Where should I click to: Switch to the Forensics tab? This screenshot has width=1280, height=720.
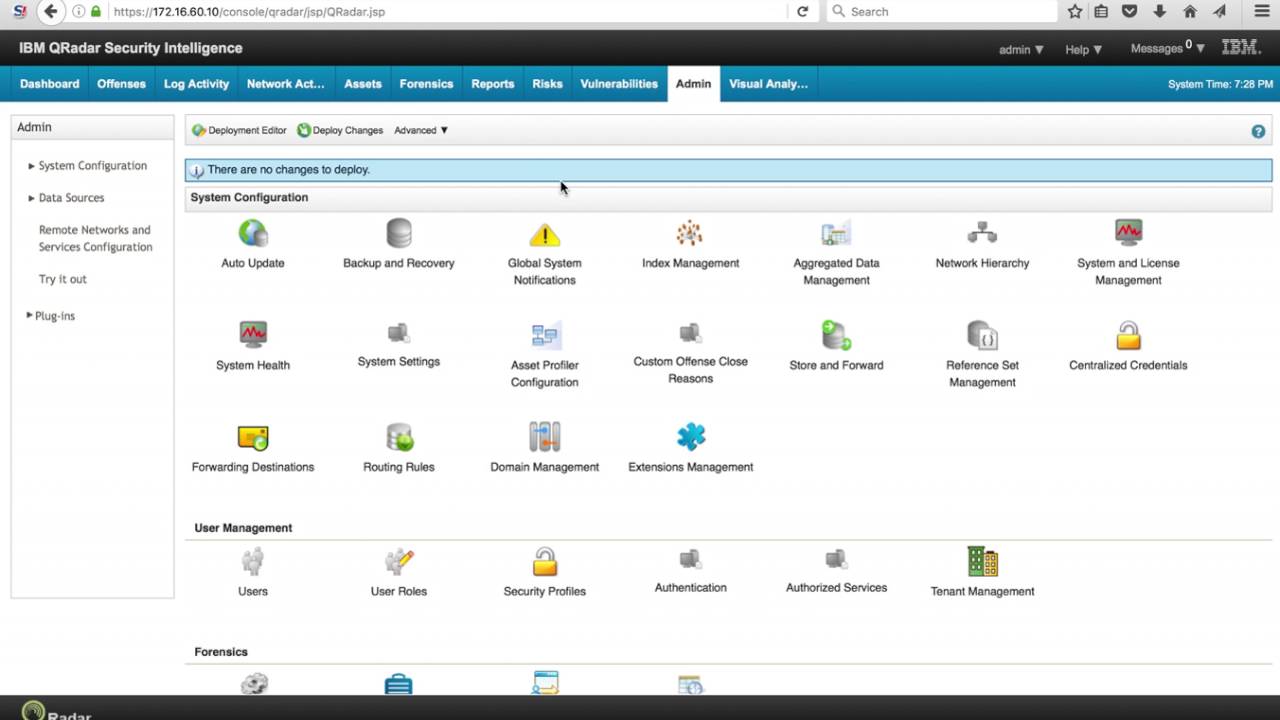[x=426, y=84]
